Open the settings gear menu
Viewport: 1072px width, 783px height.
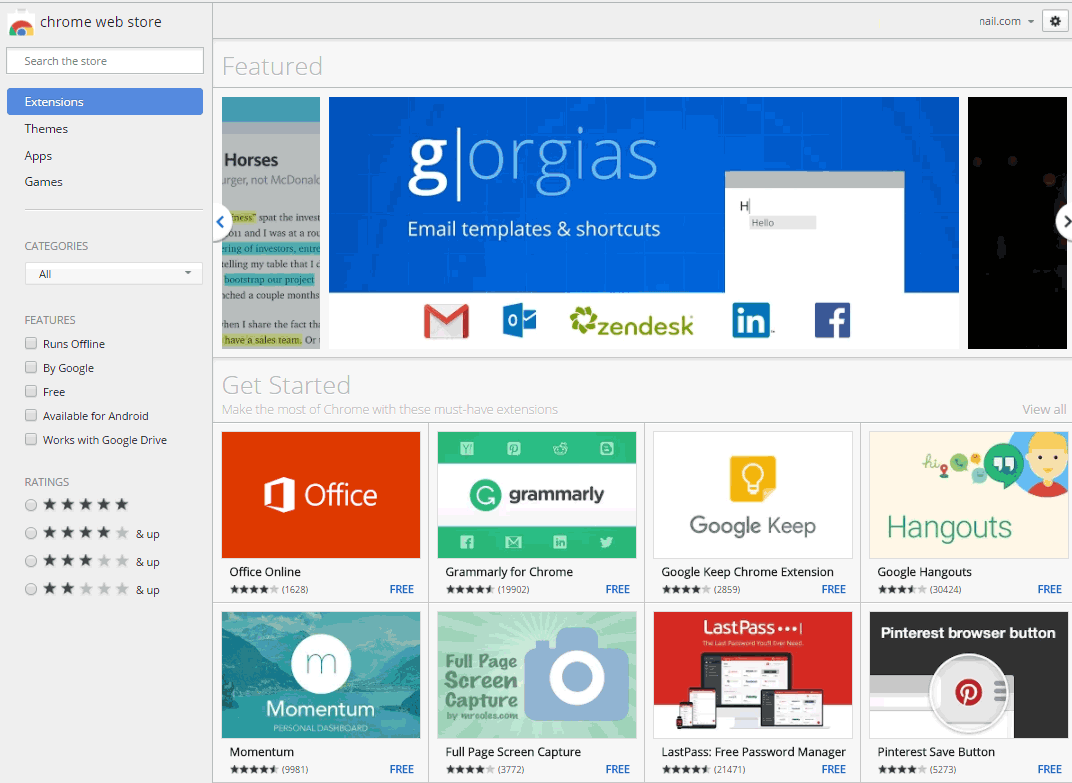click(1055, 21)
